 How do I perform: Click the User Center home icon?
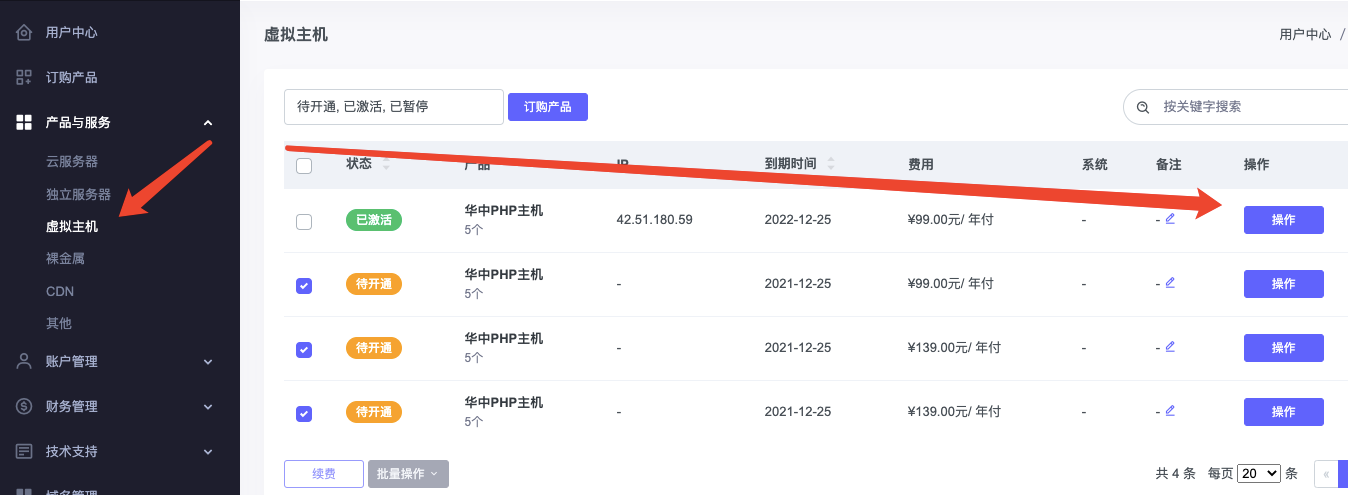[24, 32]
